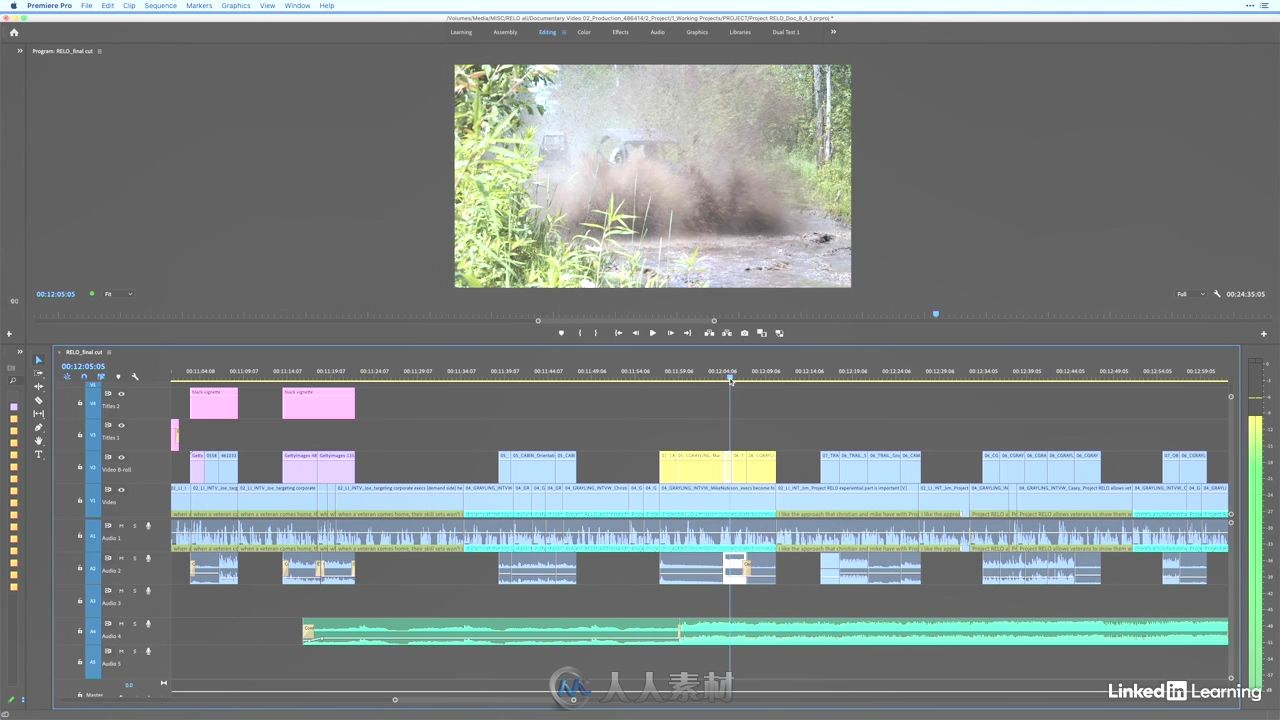Mute the Audio 2 track
Viewport: 1280px width, 720px height.
(x=121, y=559)
